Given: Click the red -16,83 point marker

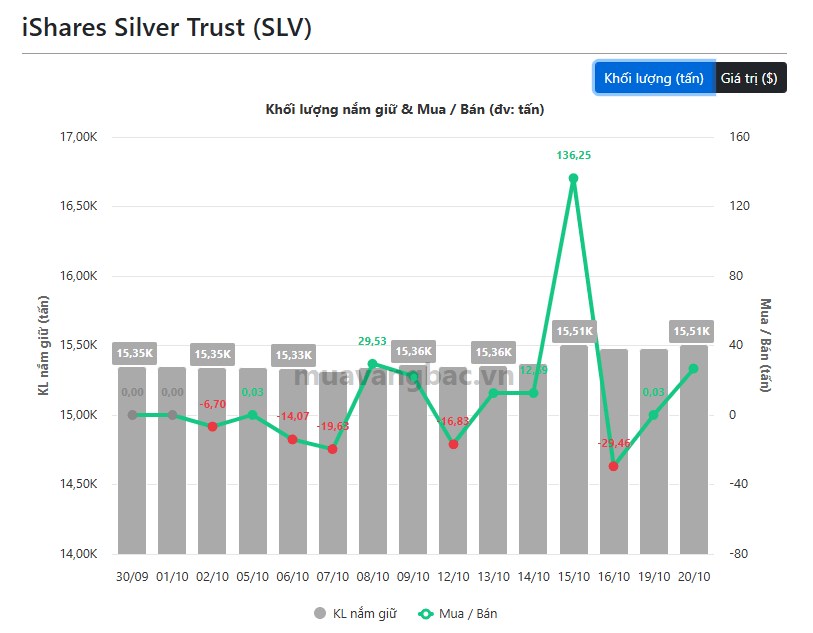Looking at the screenshot, I should (453, 444).
